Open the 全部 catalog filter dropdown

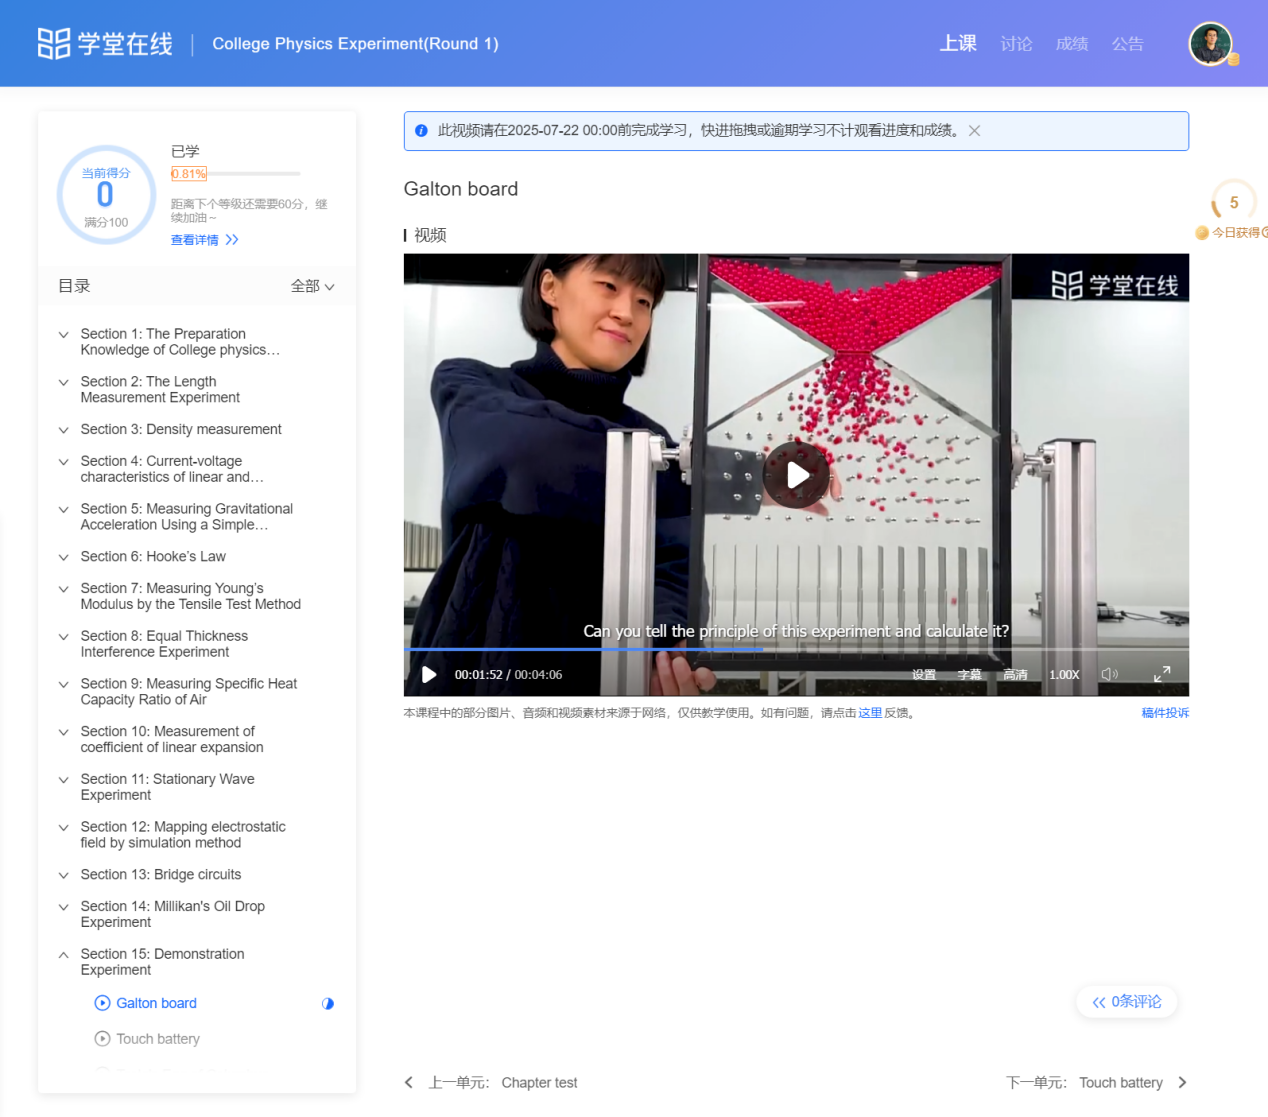pyautogui.click(x=312, y=285)
